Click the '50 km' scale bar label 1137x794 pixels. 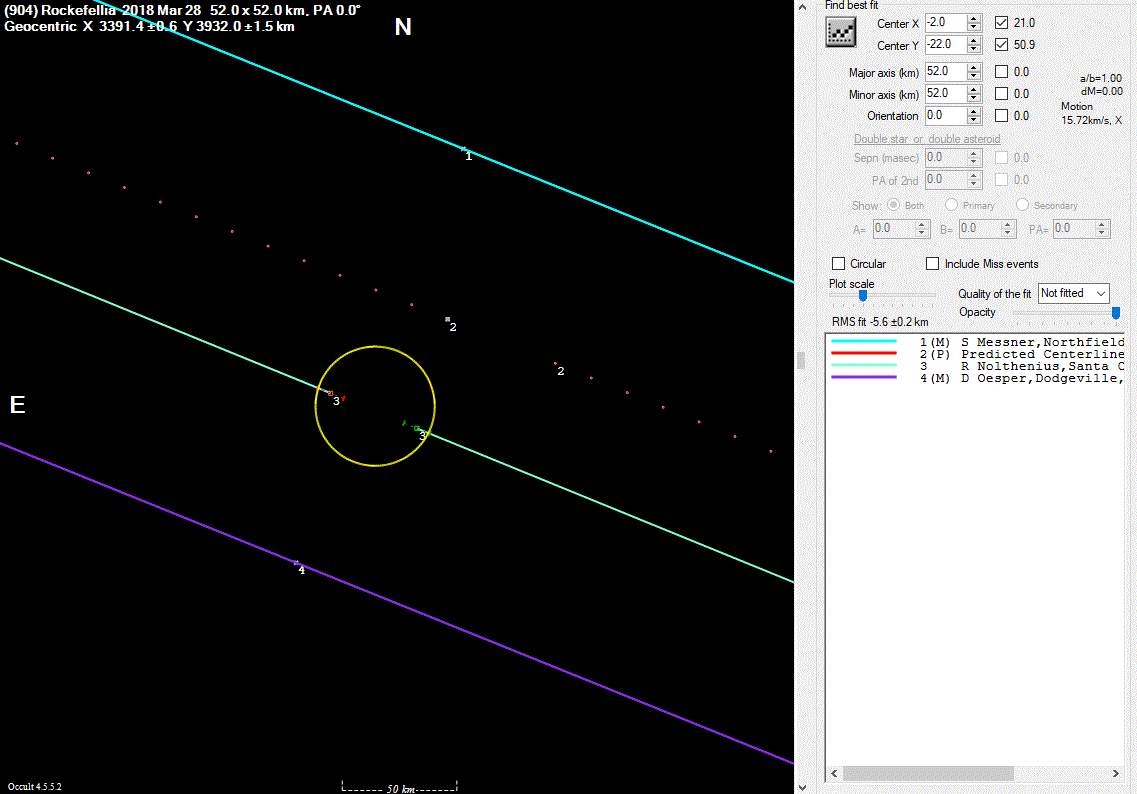point(401,788)
